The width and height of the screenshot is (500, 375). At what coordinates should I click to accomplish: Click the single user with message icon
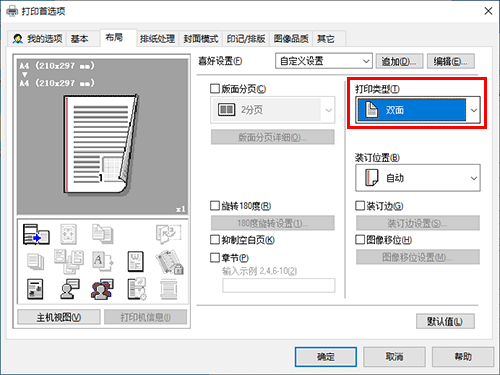[69, 289]
